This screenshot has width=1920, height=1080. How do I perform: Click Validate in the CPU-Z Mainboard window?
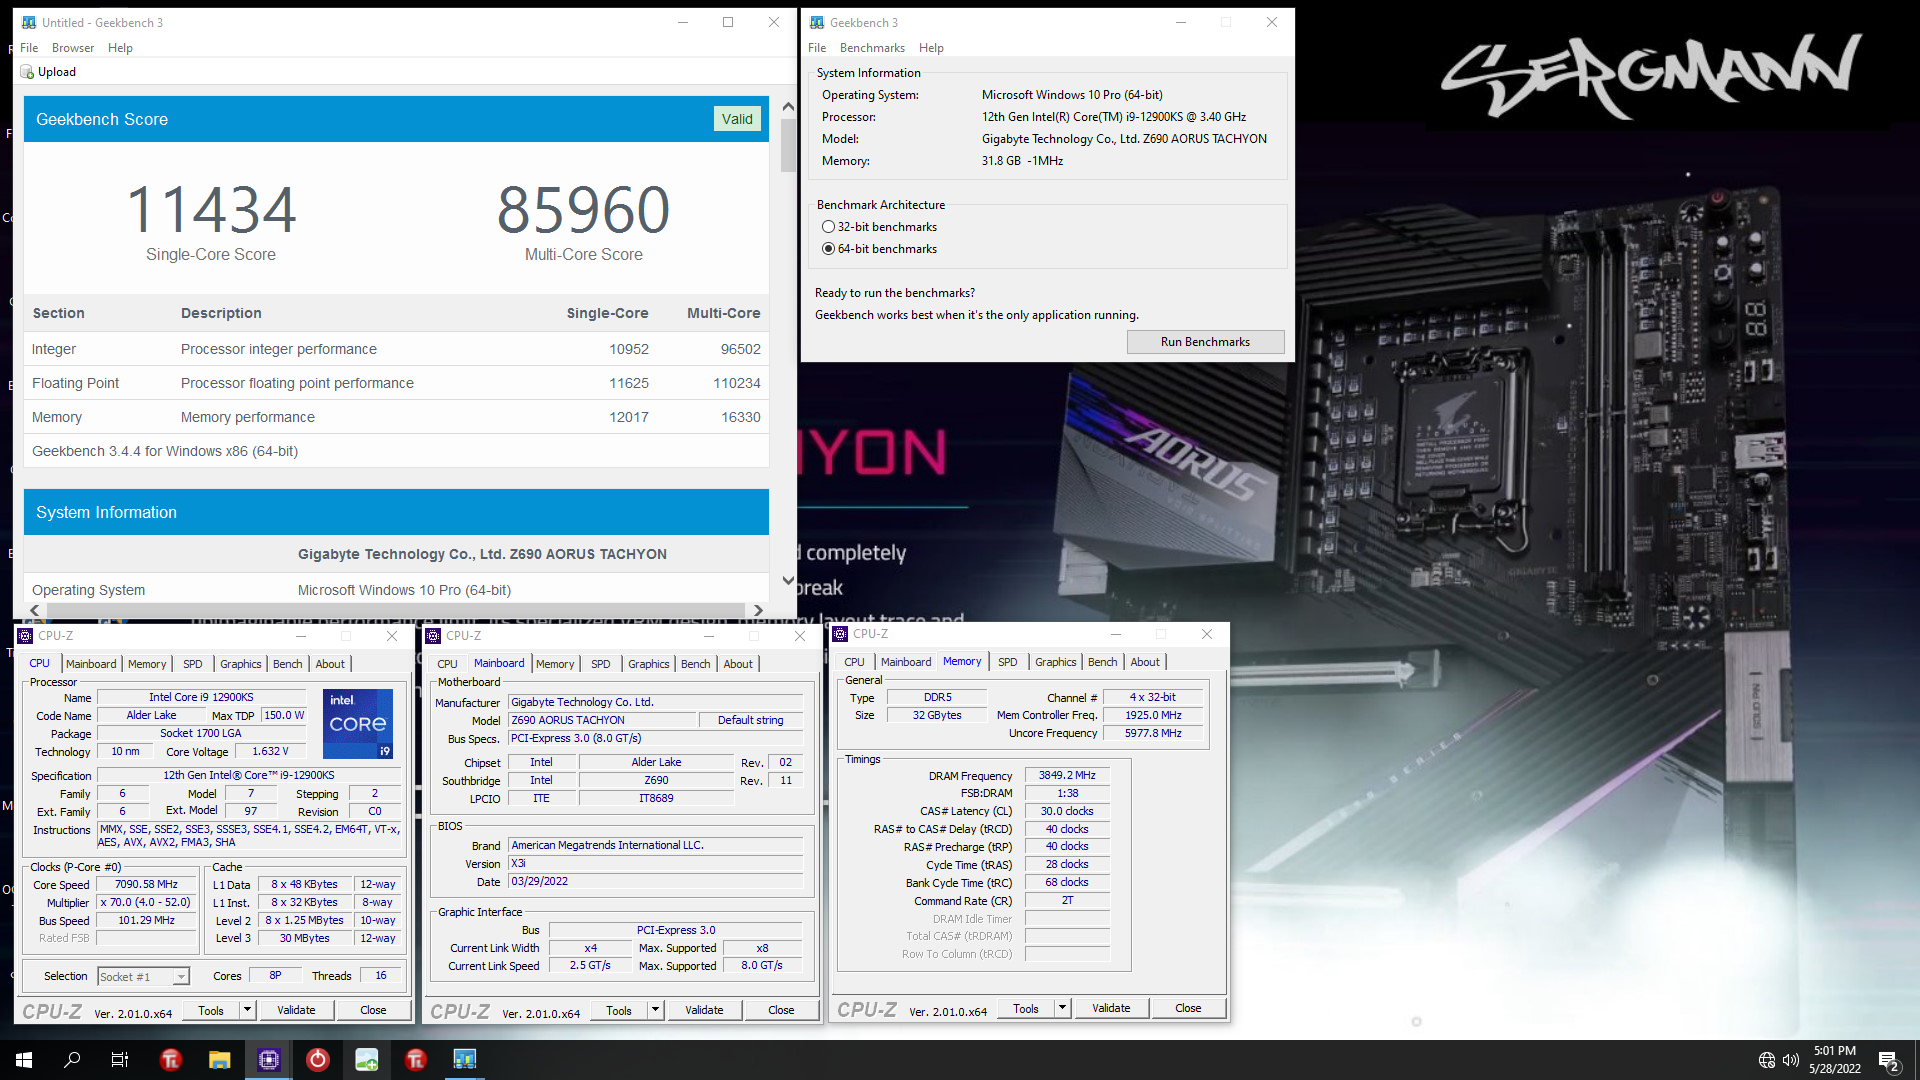coord(704,1010)
